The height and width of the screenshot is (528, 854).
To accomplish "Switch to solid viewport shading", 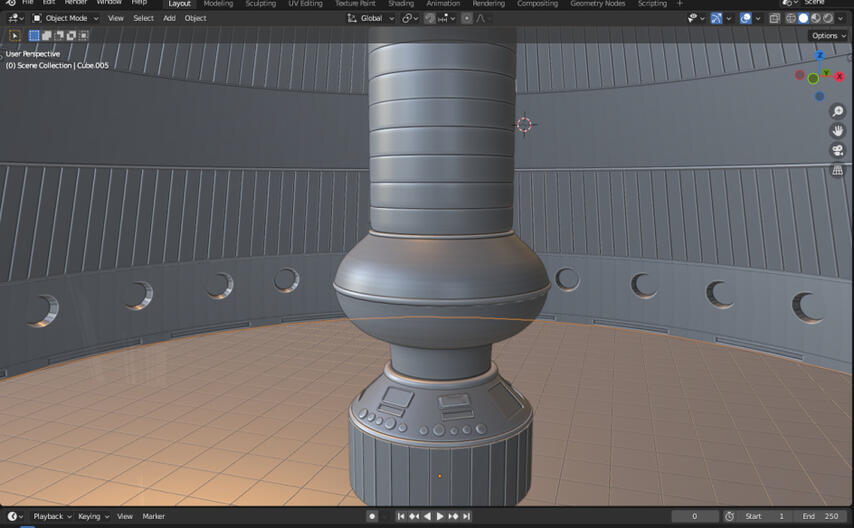I will (x=803, y=19).
